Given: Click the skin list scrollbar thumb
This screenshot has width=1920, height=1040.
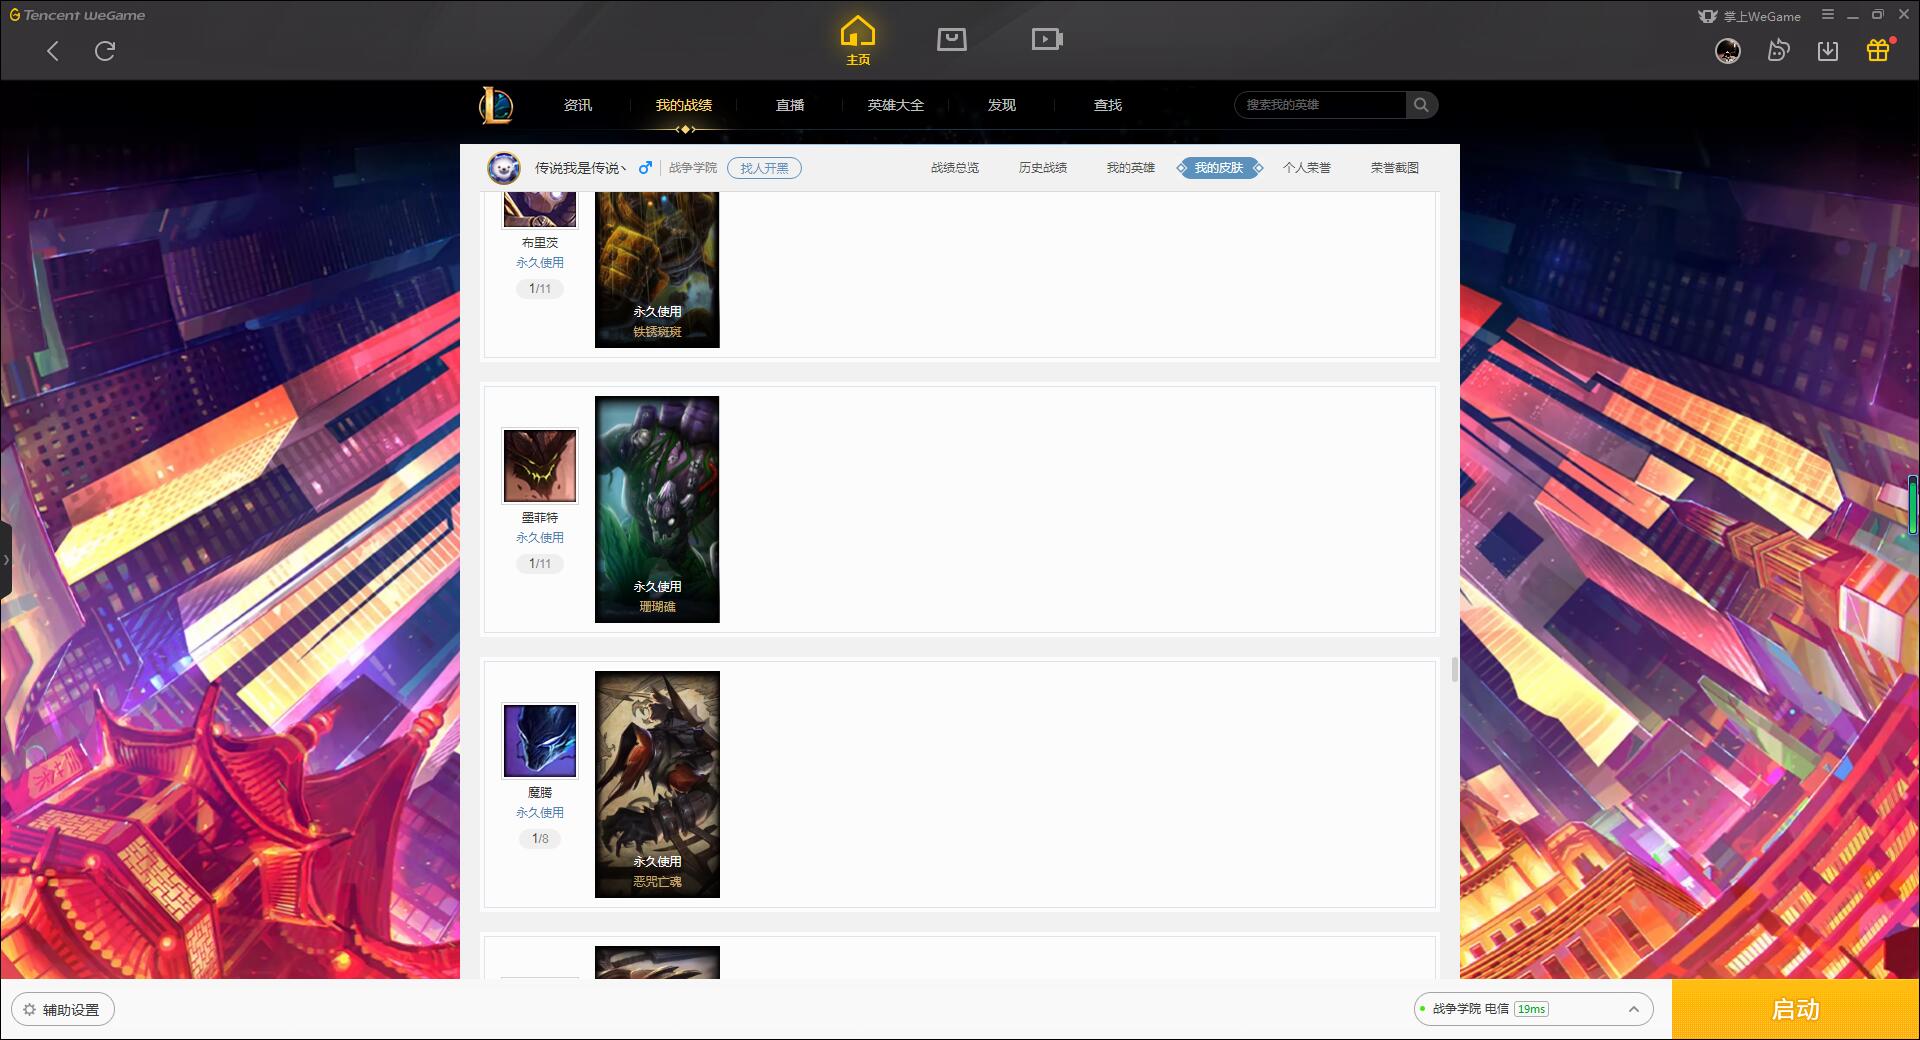Looking at the screenshot, I should click(x=1454, y=670).
